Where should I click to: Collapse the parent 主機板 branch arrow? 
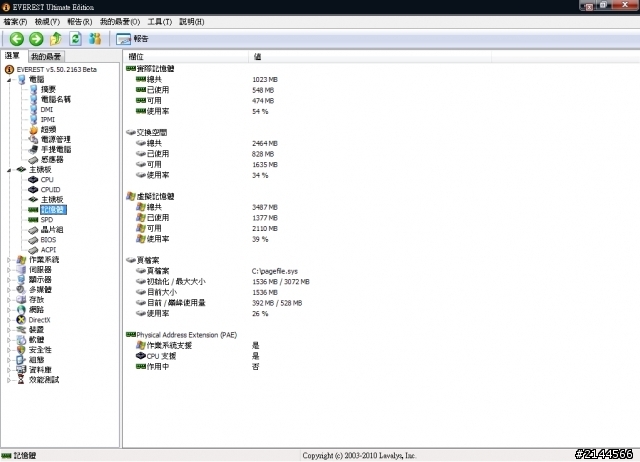coord(9,170)
